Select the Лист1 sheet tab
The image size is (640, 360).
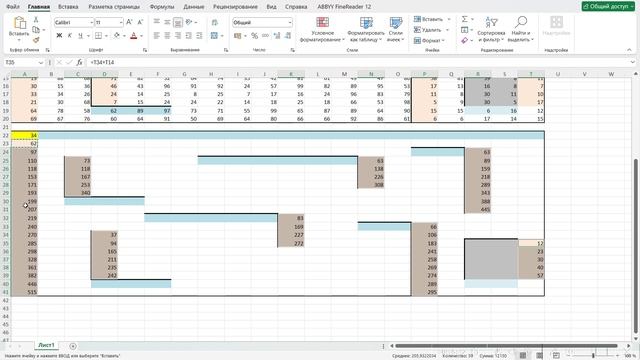(x=46, y=345)
